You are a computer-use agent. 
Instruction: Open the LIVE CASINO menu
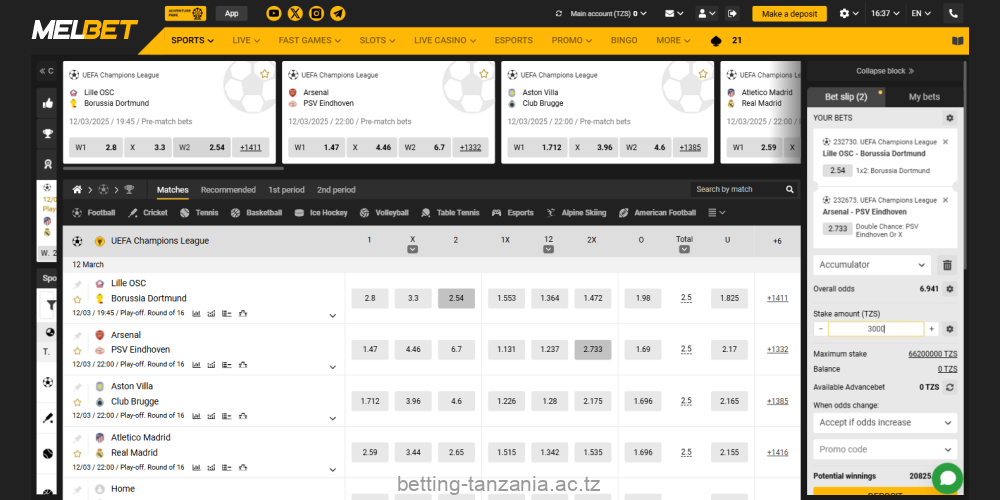click(445, 40)
